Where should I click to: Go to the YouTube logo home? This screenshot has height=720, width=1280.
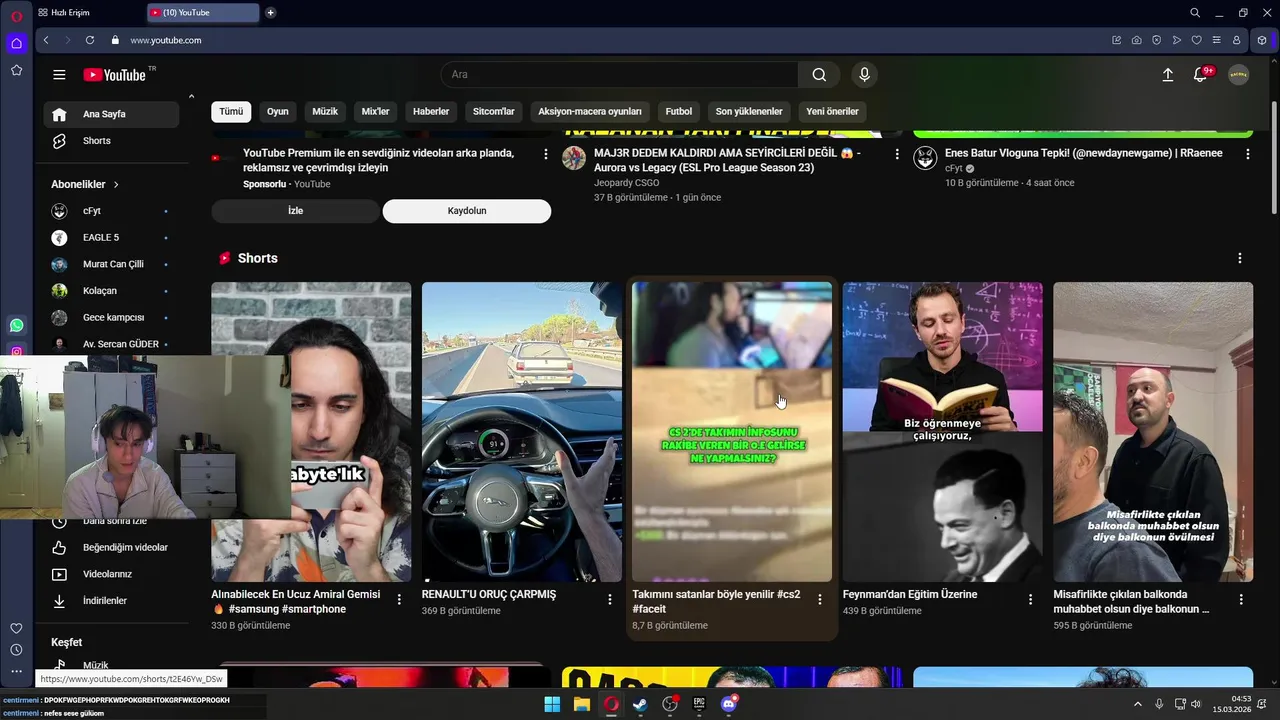coord(115,75)
